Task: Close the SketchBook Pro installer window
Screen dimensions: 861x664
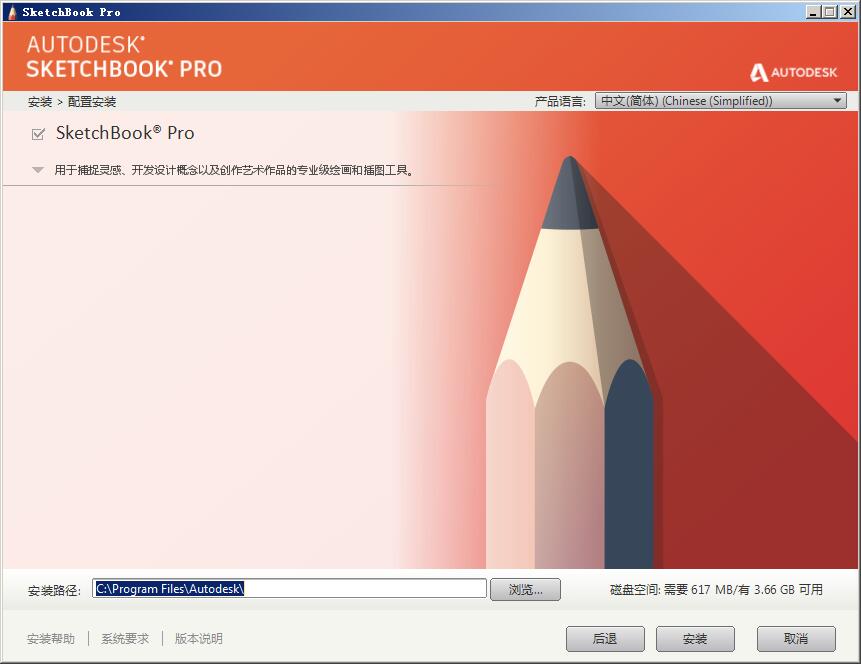Action: [x=847, y=12]
